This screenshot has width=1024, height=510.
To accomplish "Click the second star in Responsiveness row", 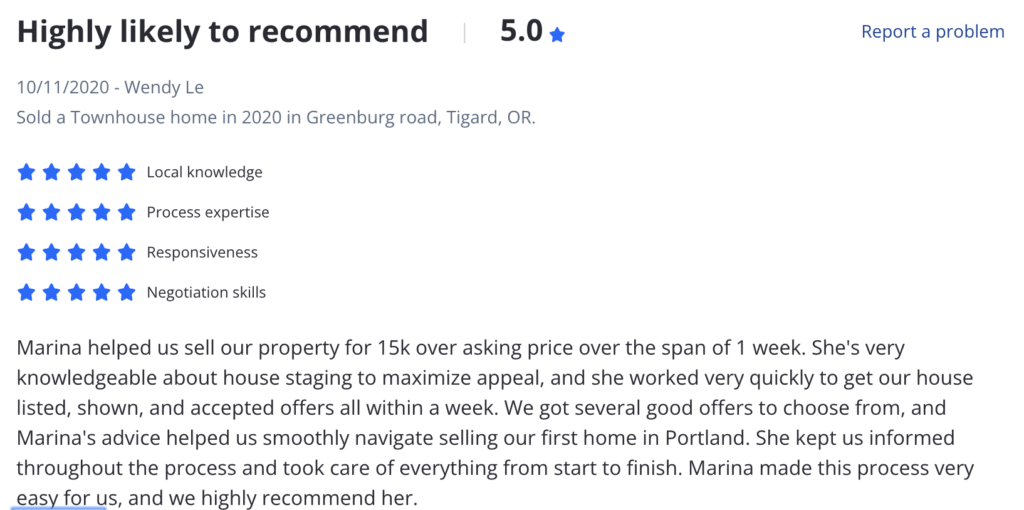I will (x=51, y=252).
